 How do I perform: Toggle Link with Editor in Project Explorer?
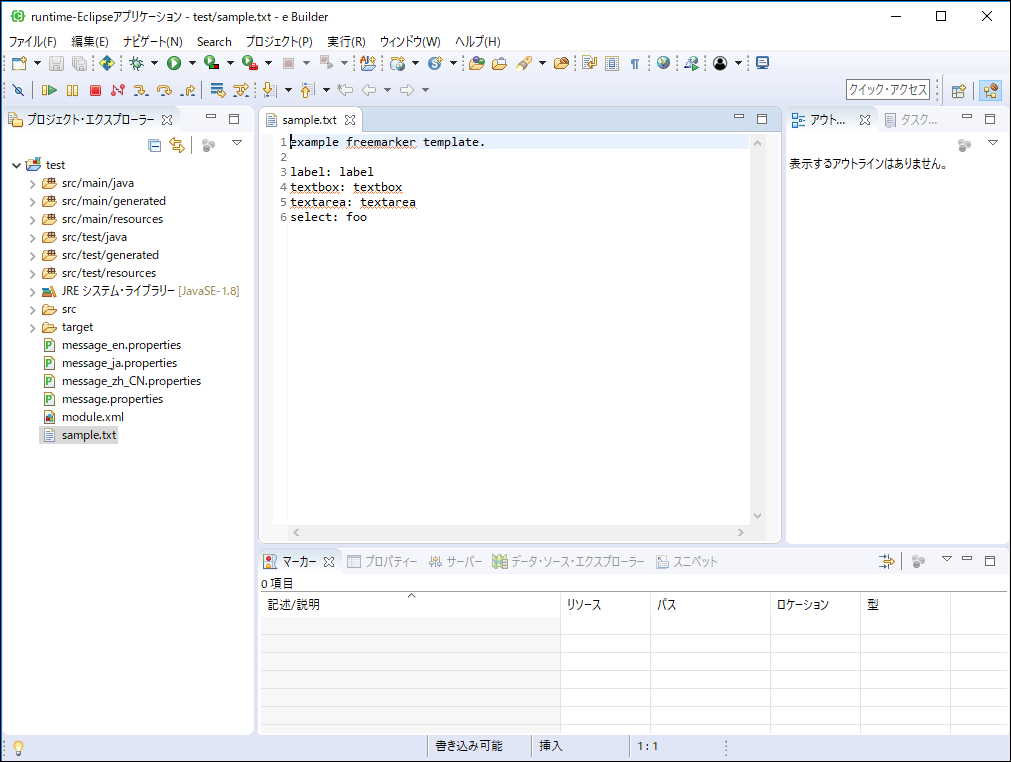click(x=177, y=145)
